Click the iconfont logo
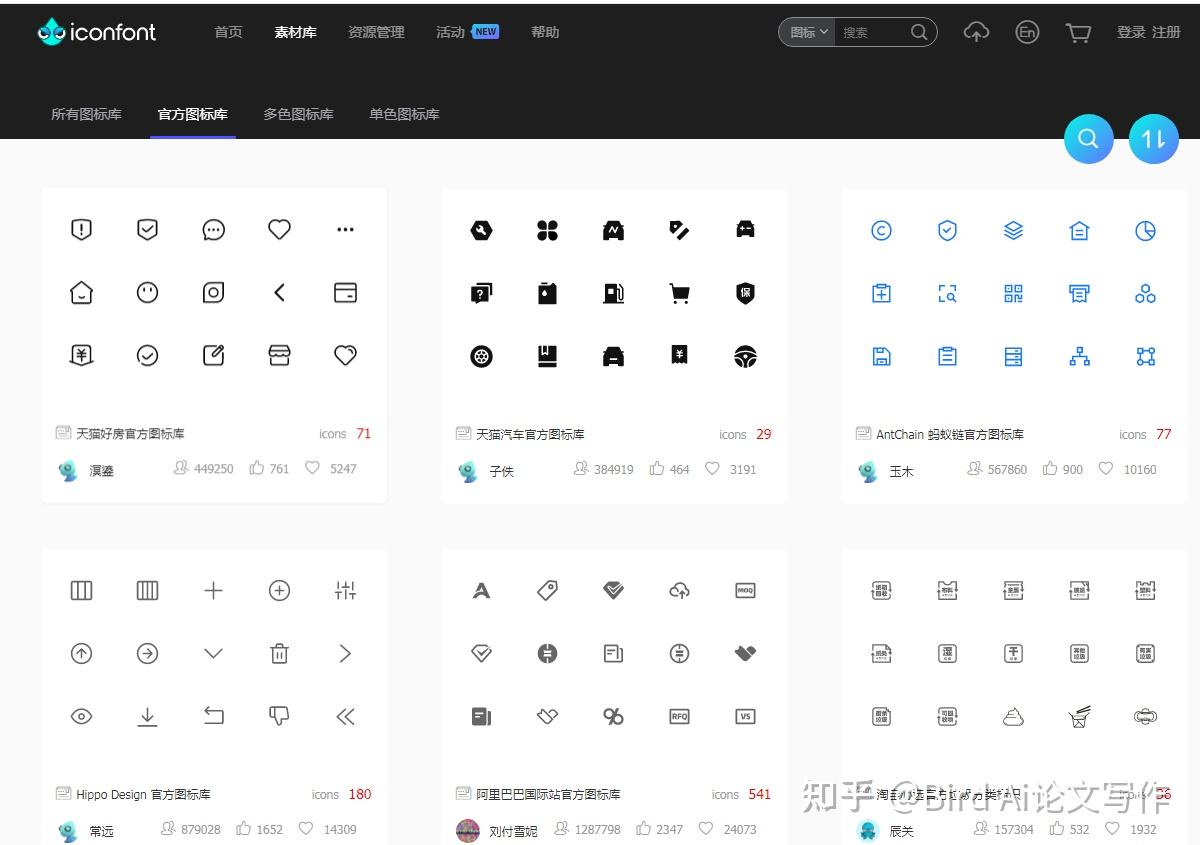The image size is (1200, 845). 97,32
